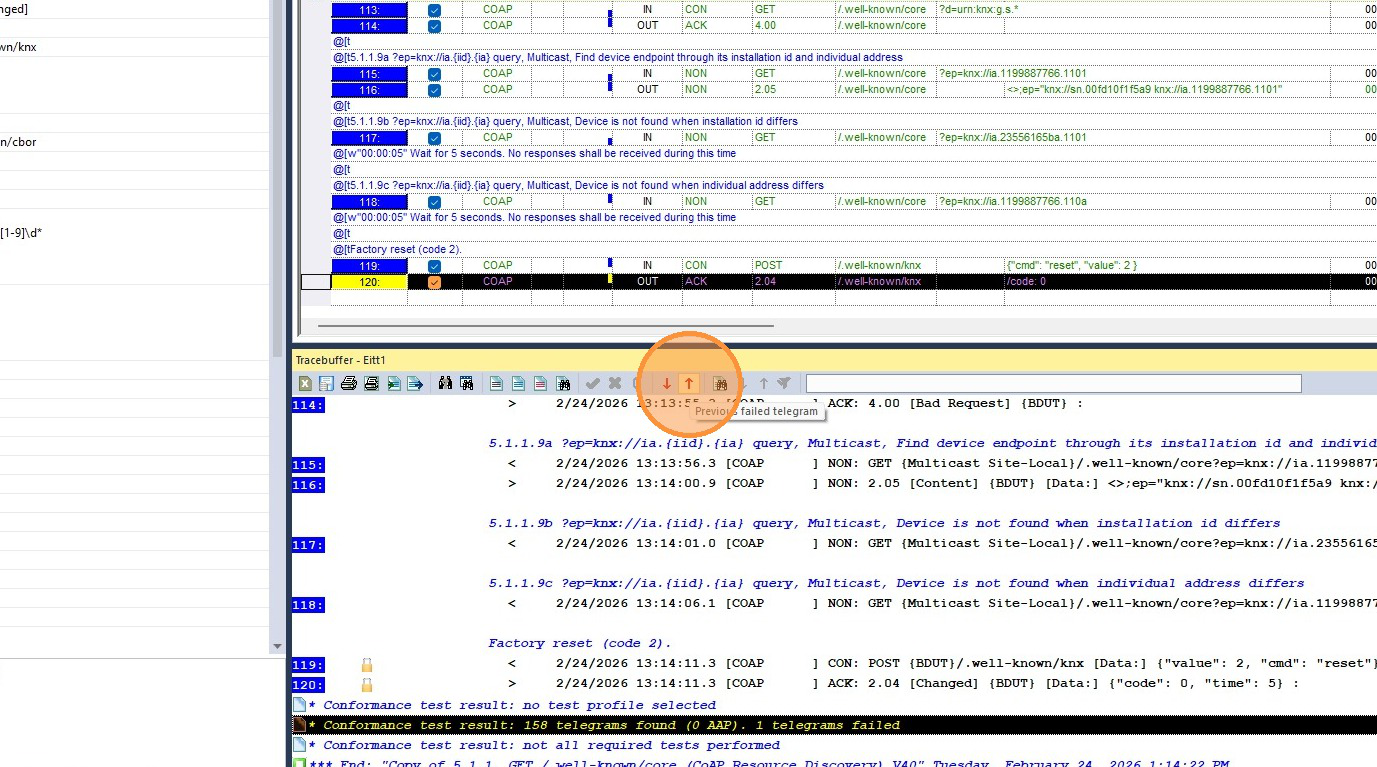The height and width of the screenshot is (767, 1377).
Task: Click the ?ep=knx://ia.23556165ba.1101 query cell
Action: click(x=1013, y=138)
